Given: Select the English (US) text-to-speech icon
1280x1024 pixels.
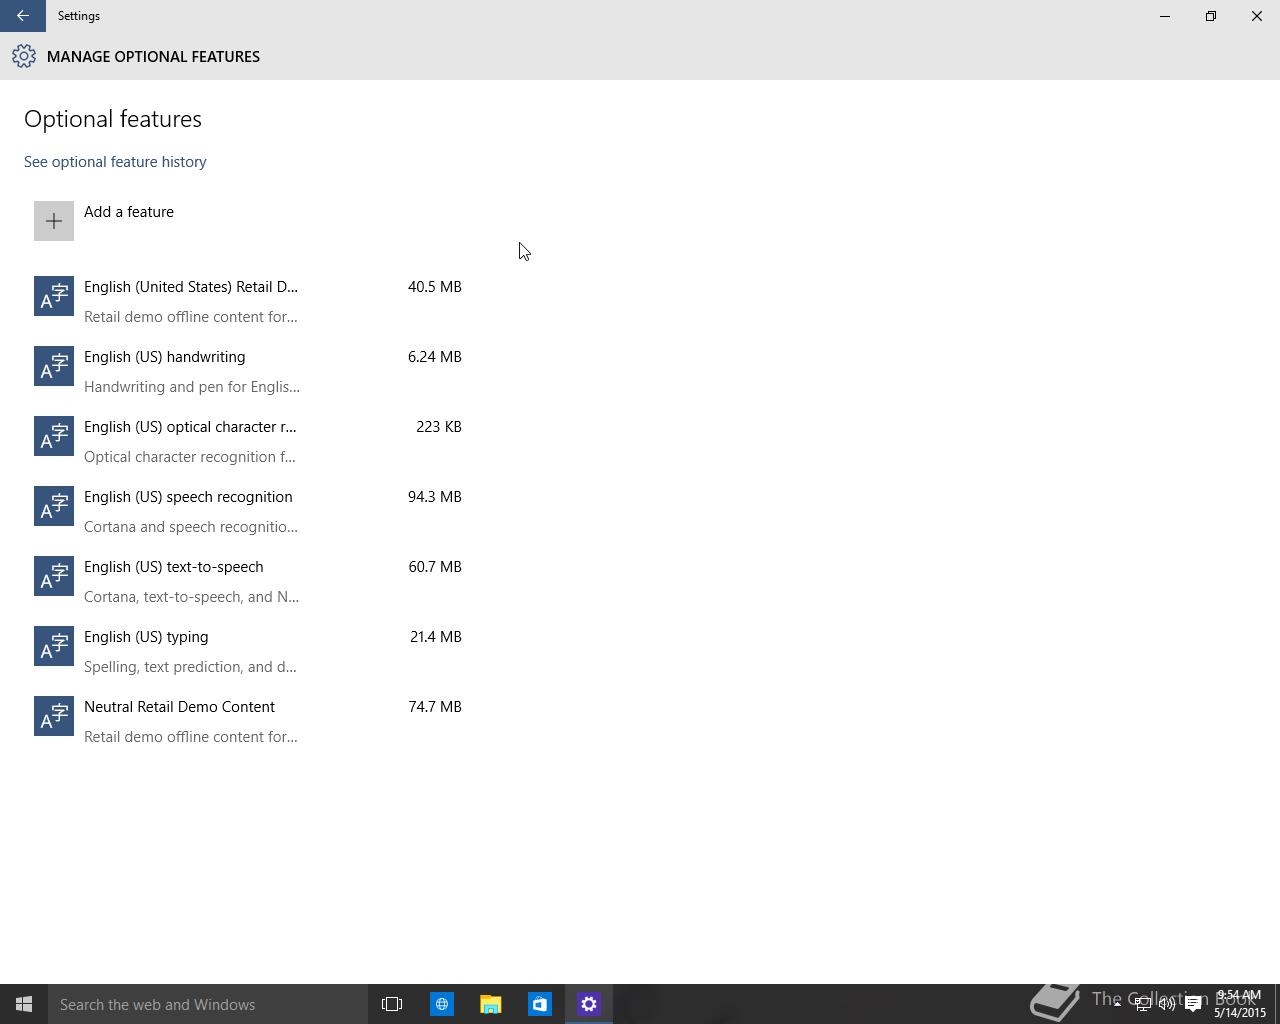Looking at the screenshot, I should tap(54, 576).
